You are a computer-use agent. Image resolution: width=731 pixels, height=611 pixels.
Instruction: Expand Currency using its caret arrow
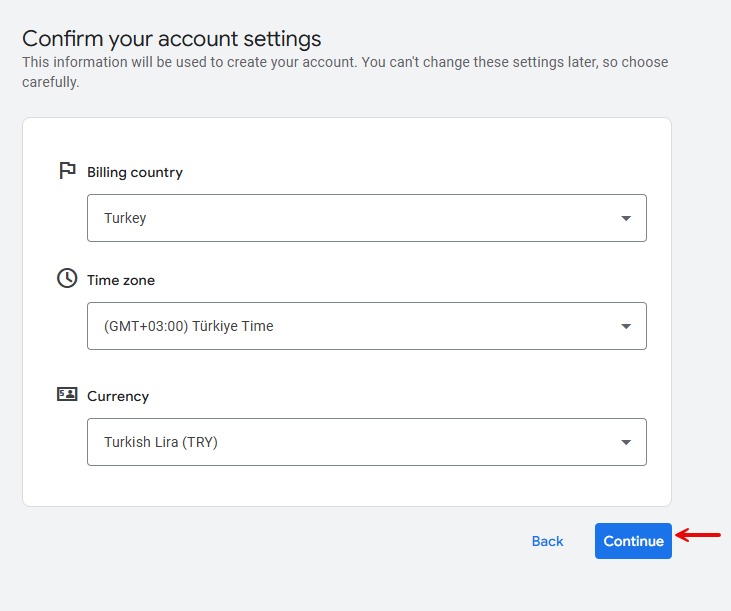626,442
